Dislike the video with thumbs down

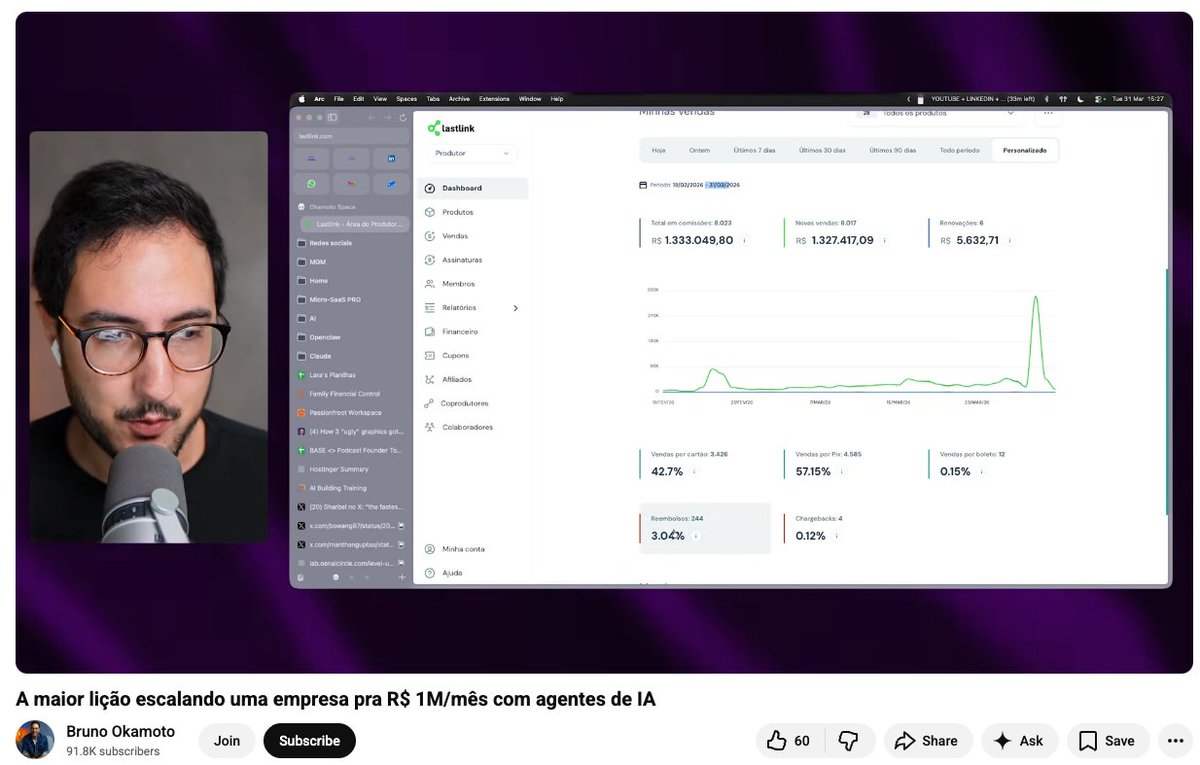(848, 741)
